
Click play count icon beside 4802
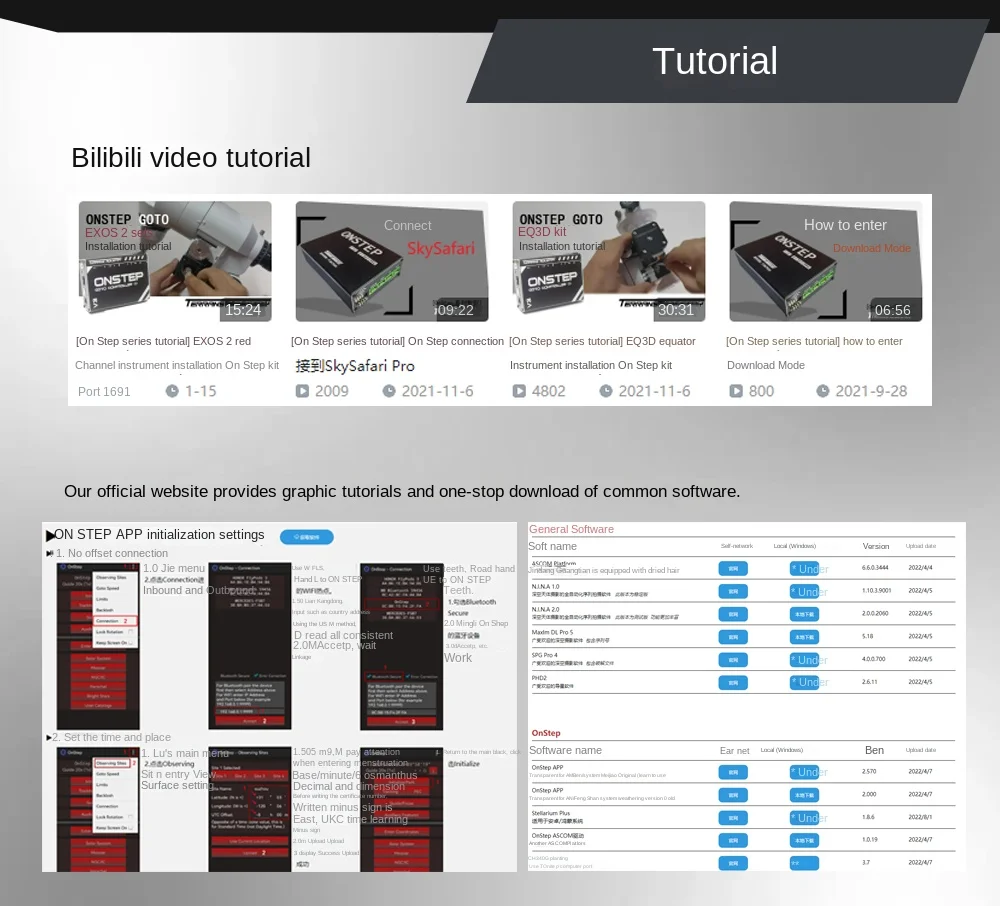click(518, 391)
